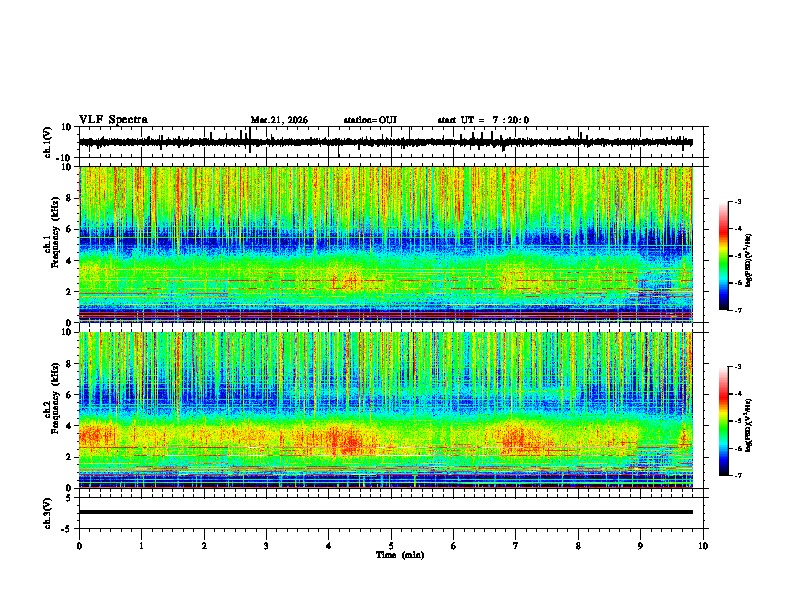Viewport: 792px width, 612px height.
Task: Click the "-3" label on the ch.1 colorbar
Action: [x=737, y=201]
